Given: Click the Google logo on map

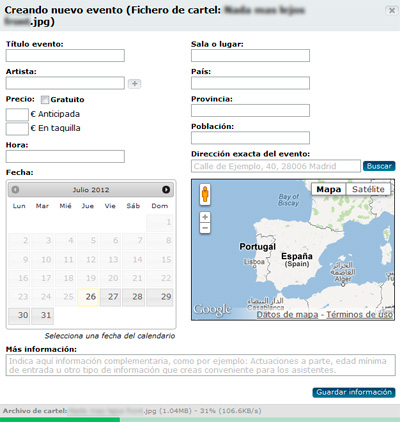Looking at the screenshot, I should click(212, 310).
